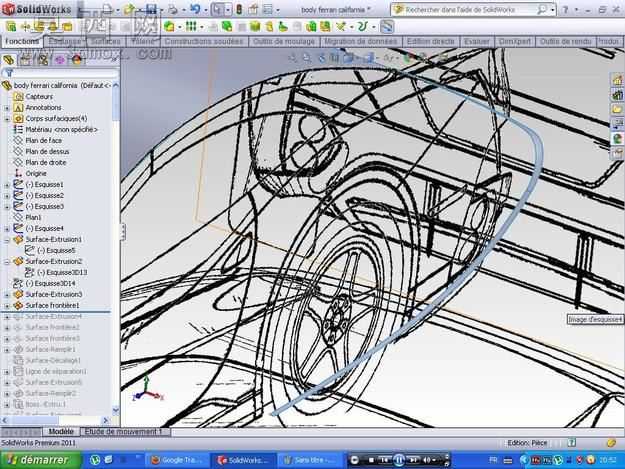
Task: Stop playback in the taskbar media player
Action: (371, 460)
